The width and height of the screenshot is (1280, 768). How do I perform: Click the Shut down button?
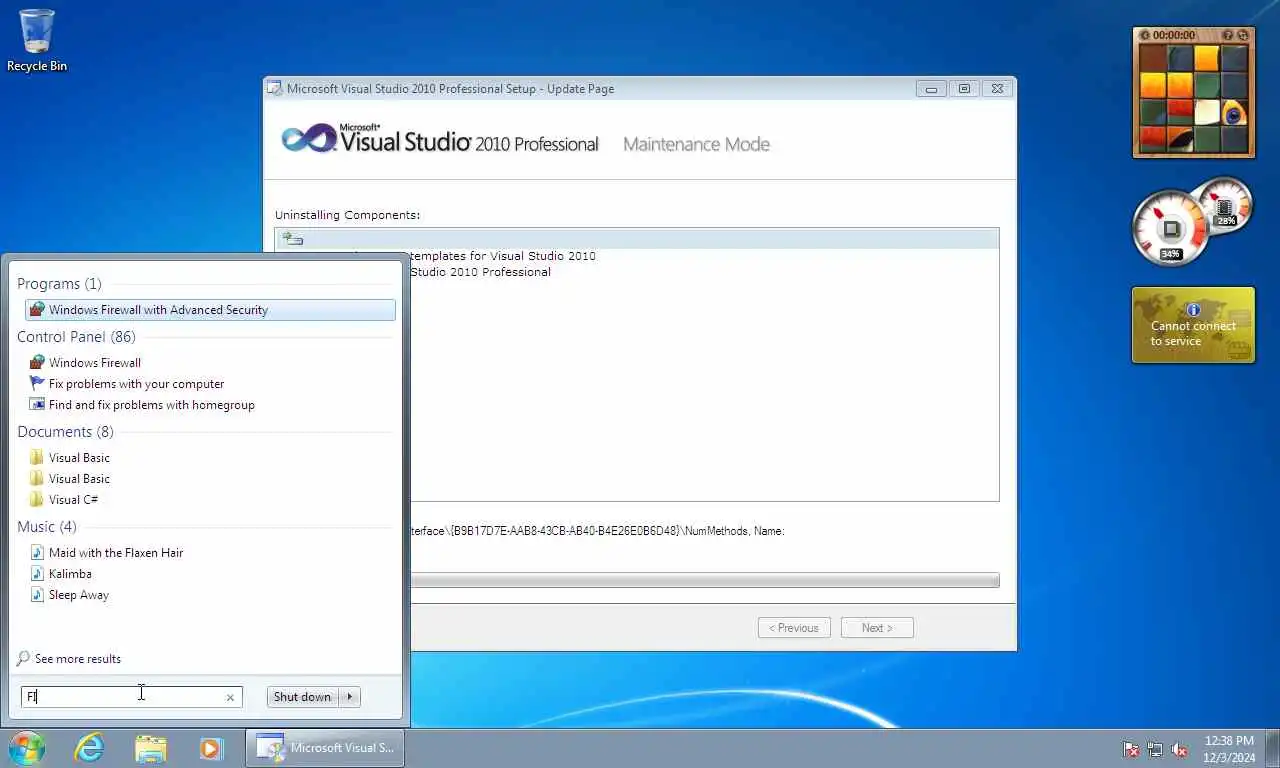pyautogui.click(x=302, y=697)
